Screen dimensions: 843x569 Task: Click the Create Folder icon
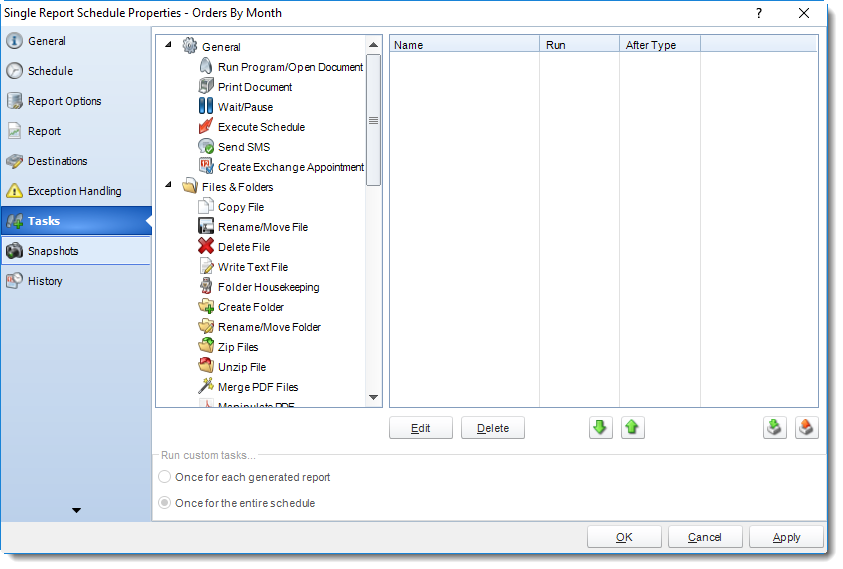click(206, 306)
